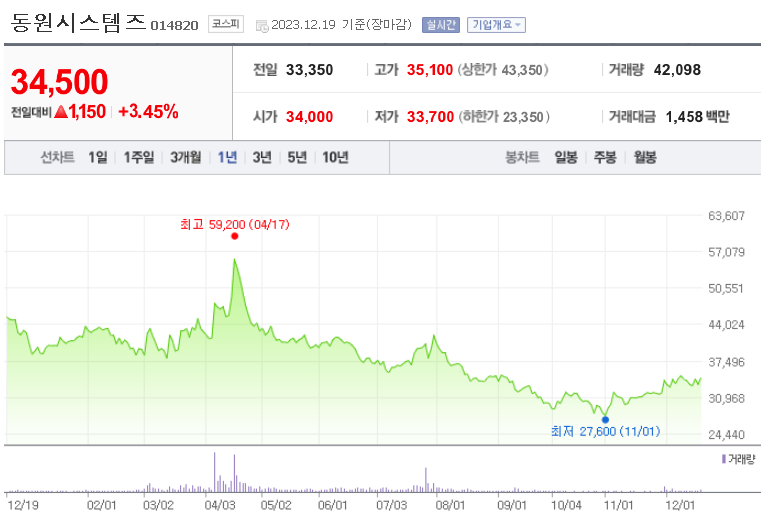The height and width of the screenshot is (523, 761).
Task: Select the 10년 line chart tab
Action: coord(335,157)
